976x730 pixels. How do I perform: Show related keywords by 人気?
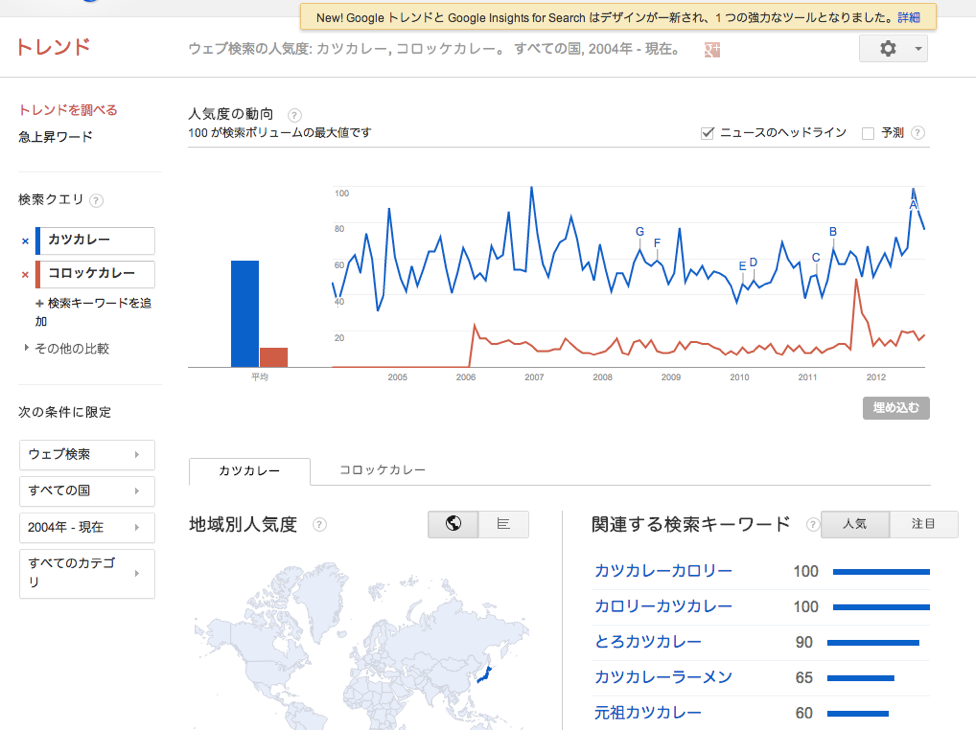point(855,524)
